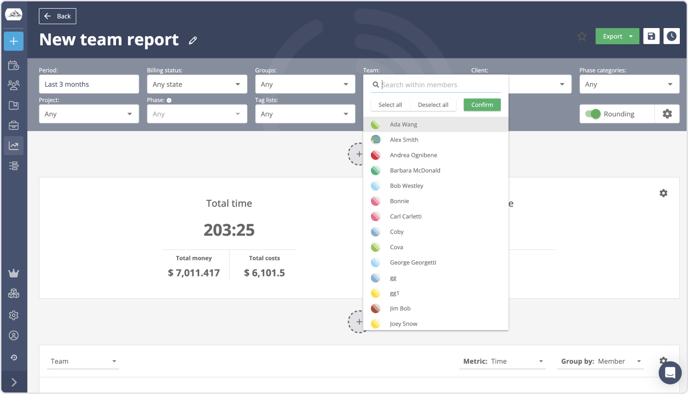Click the app logo in the sidebar

click(x=14, y=14)
